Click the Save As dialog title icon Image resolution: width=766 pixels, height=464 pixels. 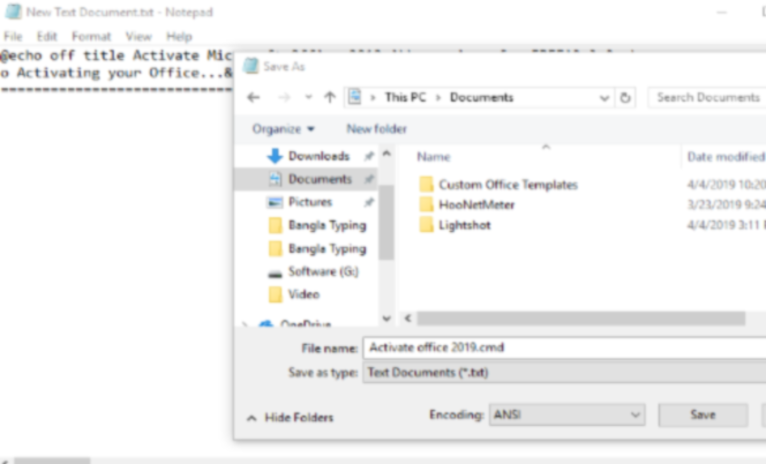251,66
